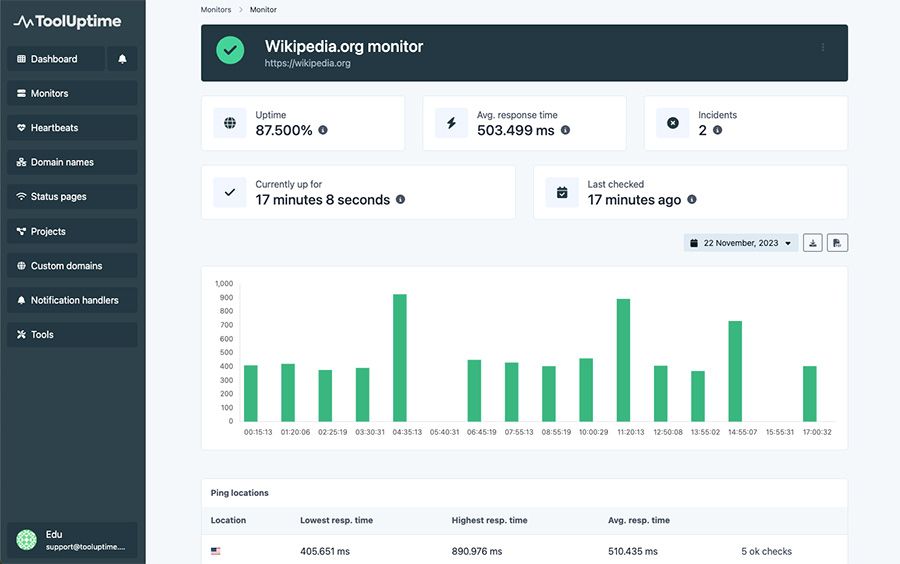The image size is (900, 564).
Task: Click the Last checked info icon
Action: 692,199
